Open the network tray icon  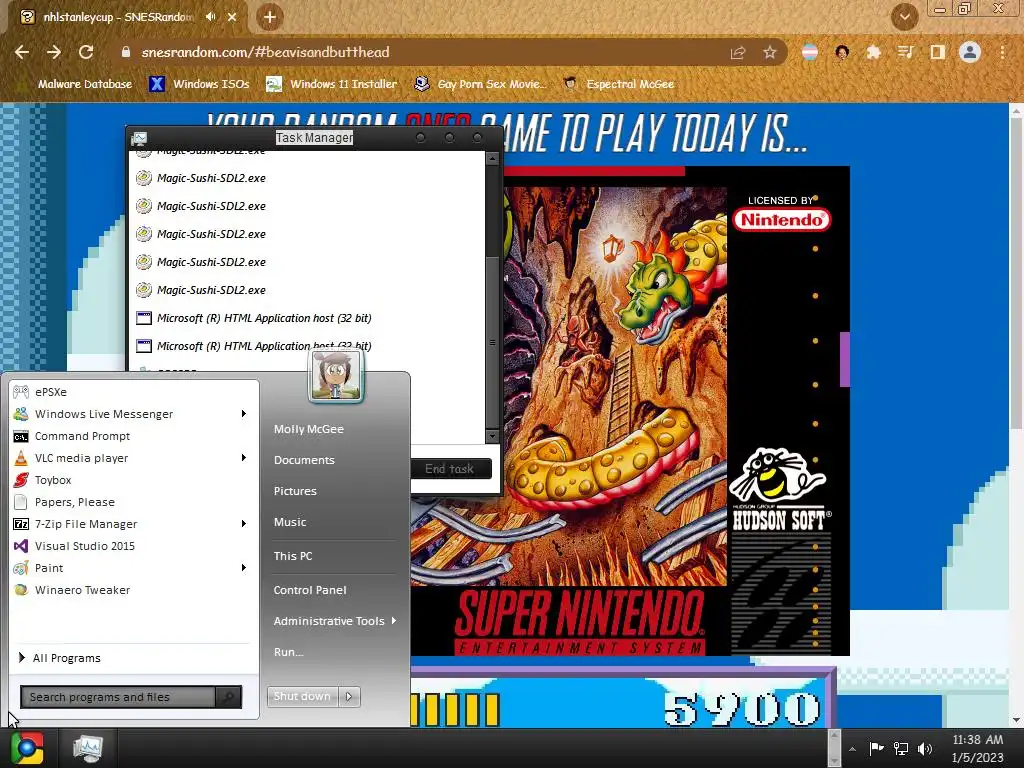tap(901, 748)
